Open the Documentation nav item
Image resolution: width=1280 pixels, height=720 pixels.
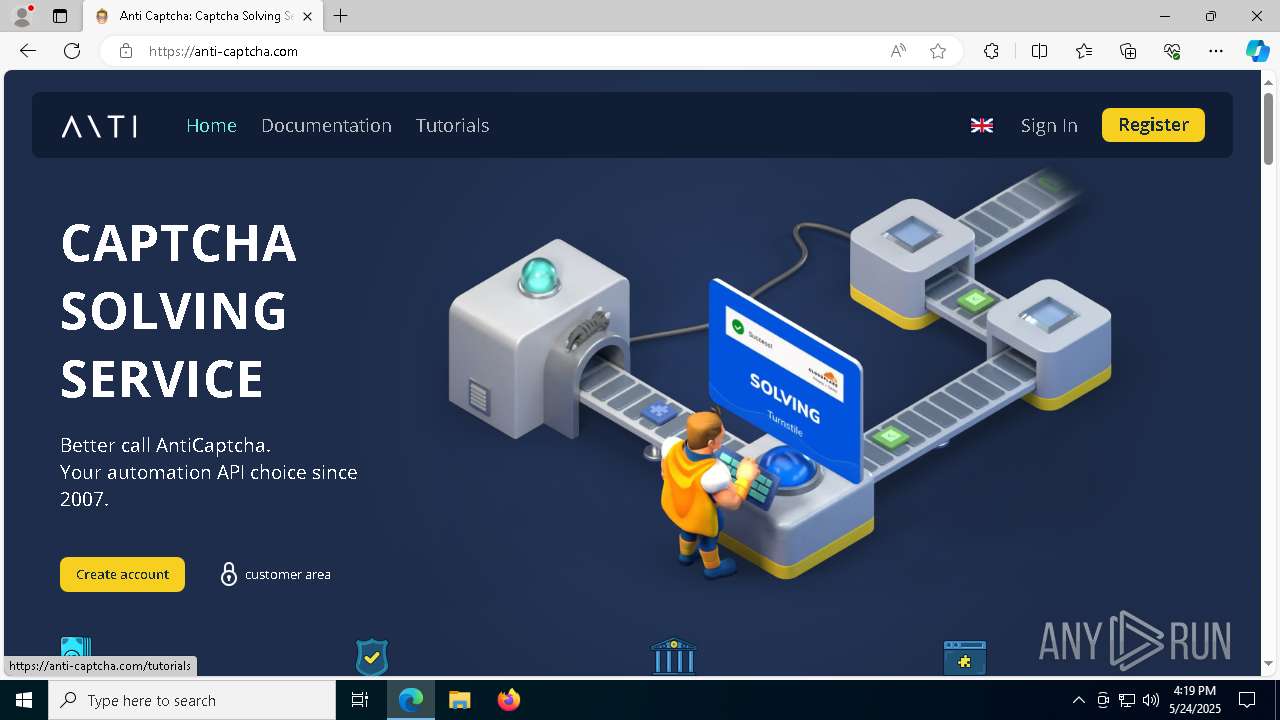[x=326, y=125]
